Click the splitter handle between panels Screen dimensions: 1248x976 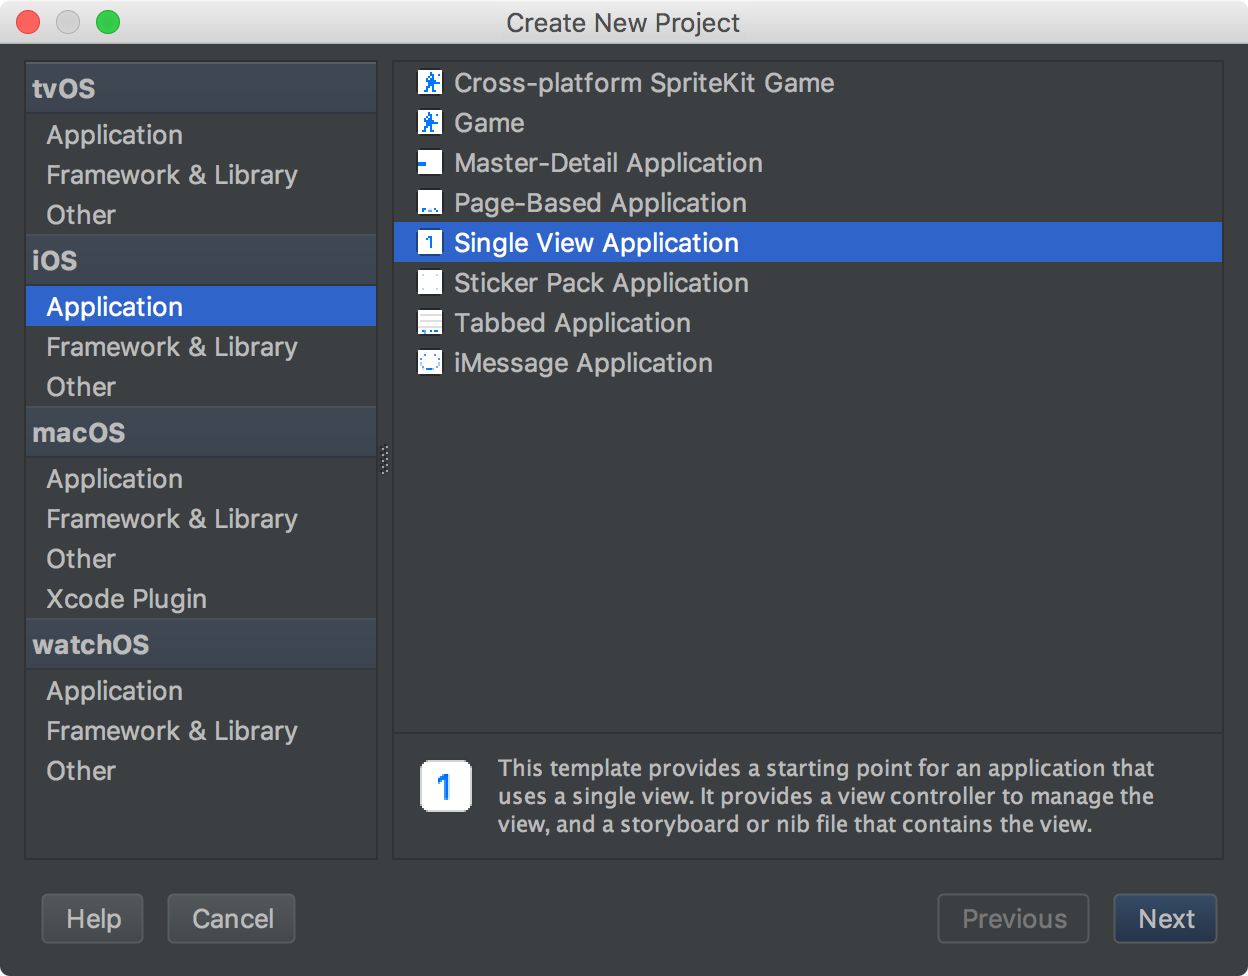(x=385, y=460)
